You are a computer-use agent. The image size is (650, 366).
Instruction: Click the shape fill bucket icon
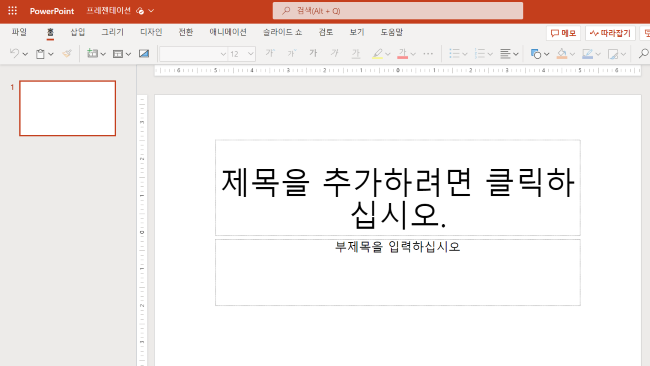(x=562, y=53)
